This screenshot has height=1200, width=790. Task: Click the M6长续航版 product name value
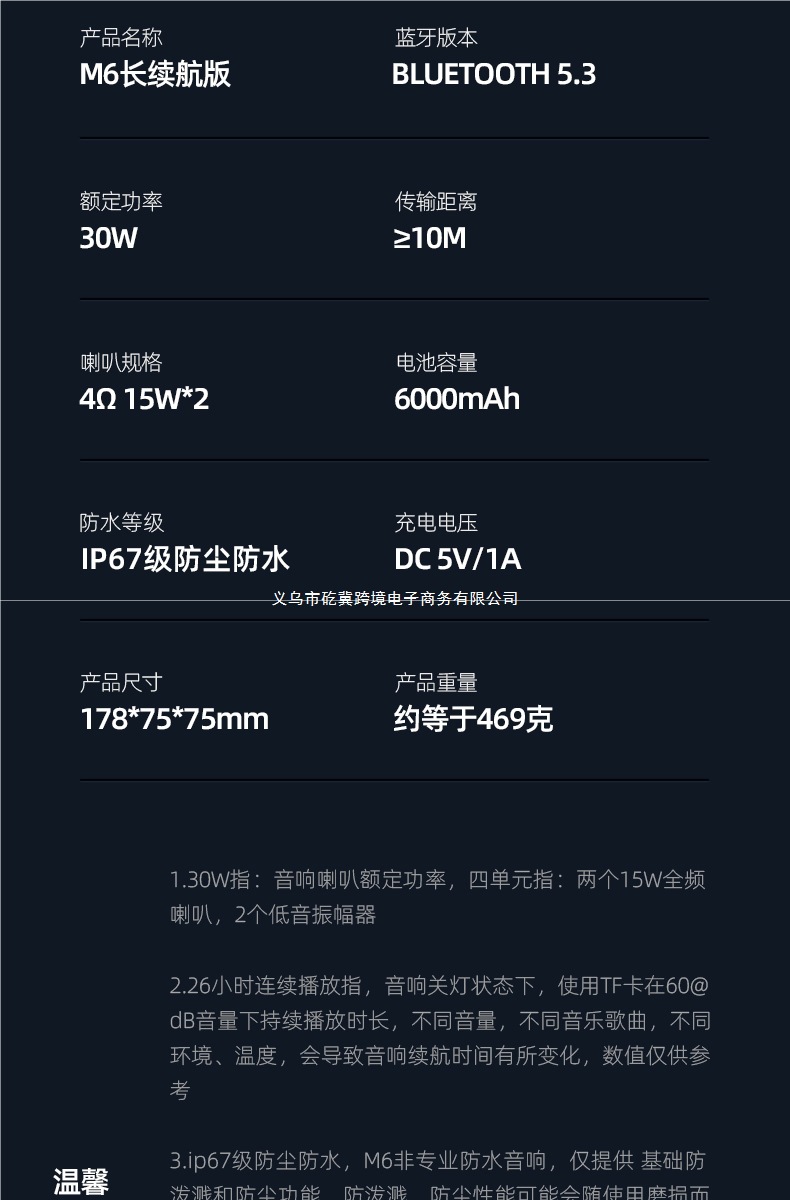155,74
